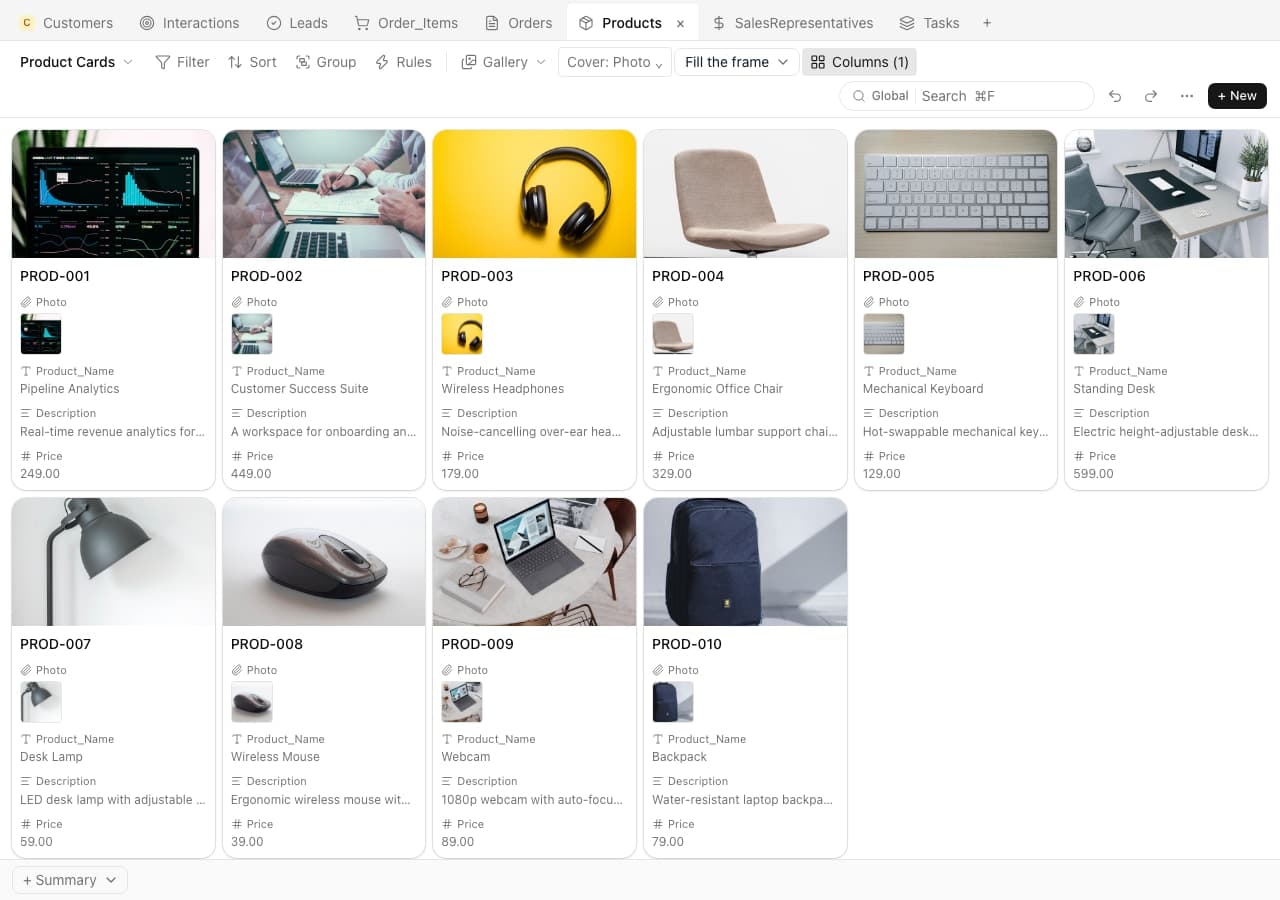
Task: Open the Cover: Photo dropdown
Action: (x=615, y=62)
